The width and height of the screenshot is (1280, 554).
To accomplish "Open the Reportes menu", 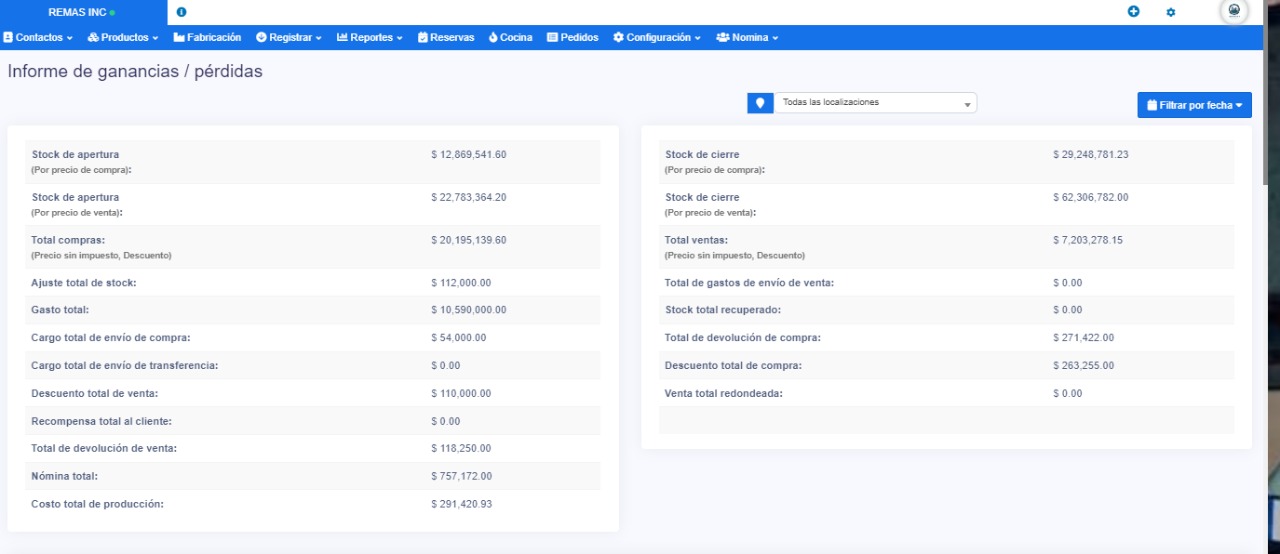I will pos(370,37).
